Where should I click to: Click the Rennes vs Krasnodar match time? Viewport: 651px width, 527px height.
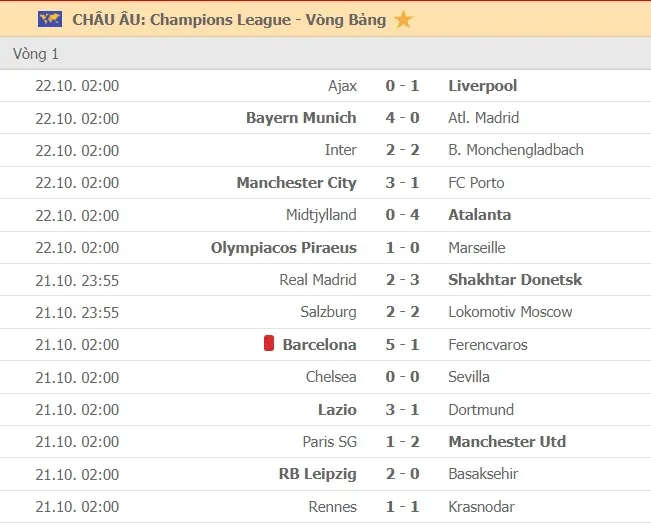pos(77,507)
